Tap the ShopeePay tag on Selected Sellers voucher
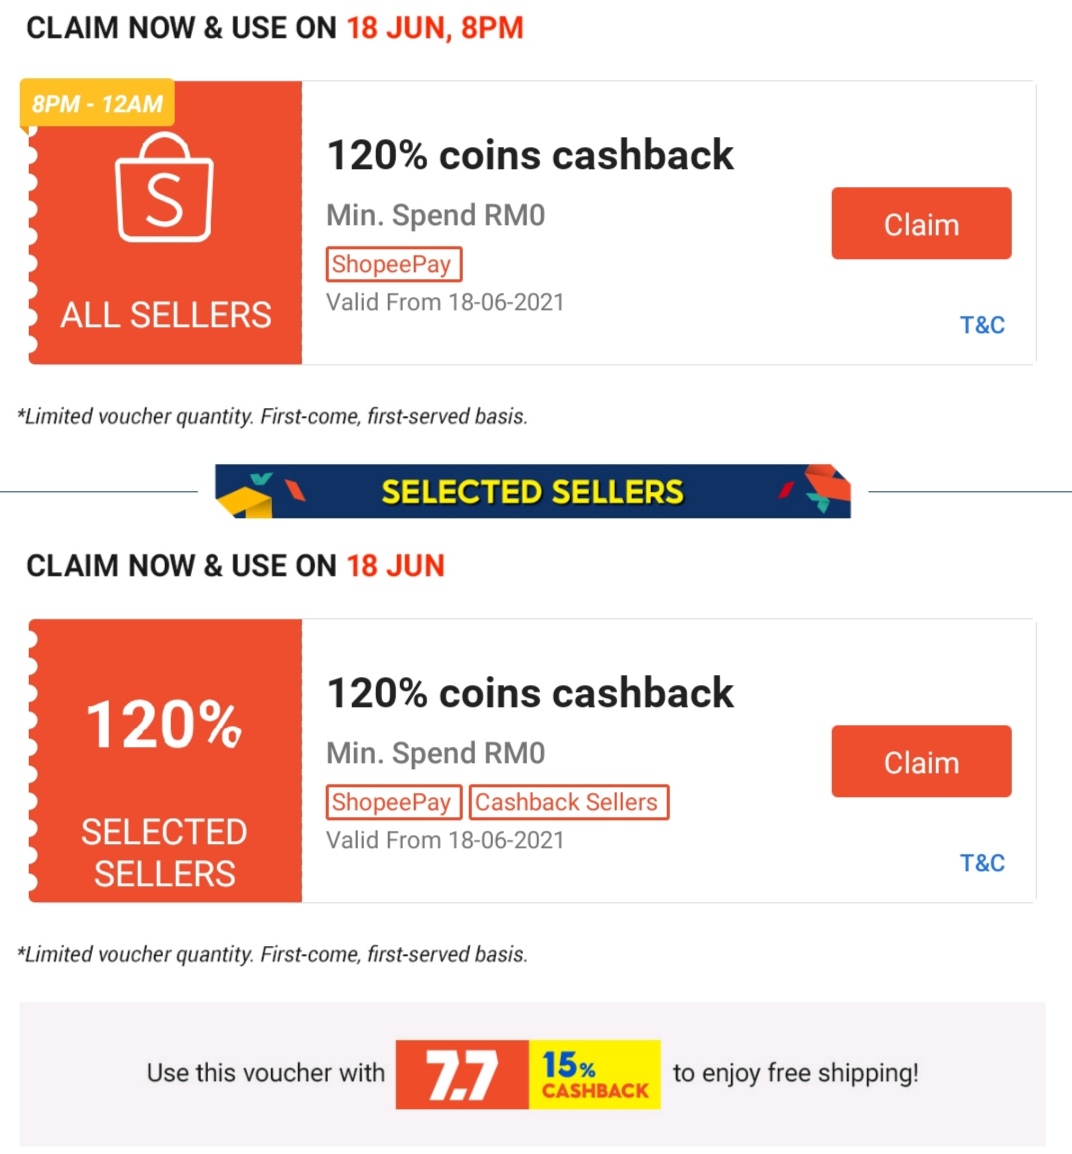Screen dimensions: 1072x1154 click(393, 802)
